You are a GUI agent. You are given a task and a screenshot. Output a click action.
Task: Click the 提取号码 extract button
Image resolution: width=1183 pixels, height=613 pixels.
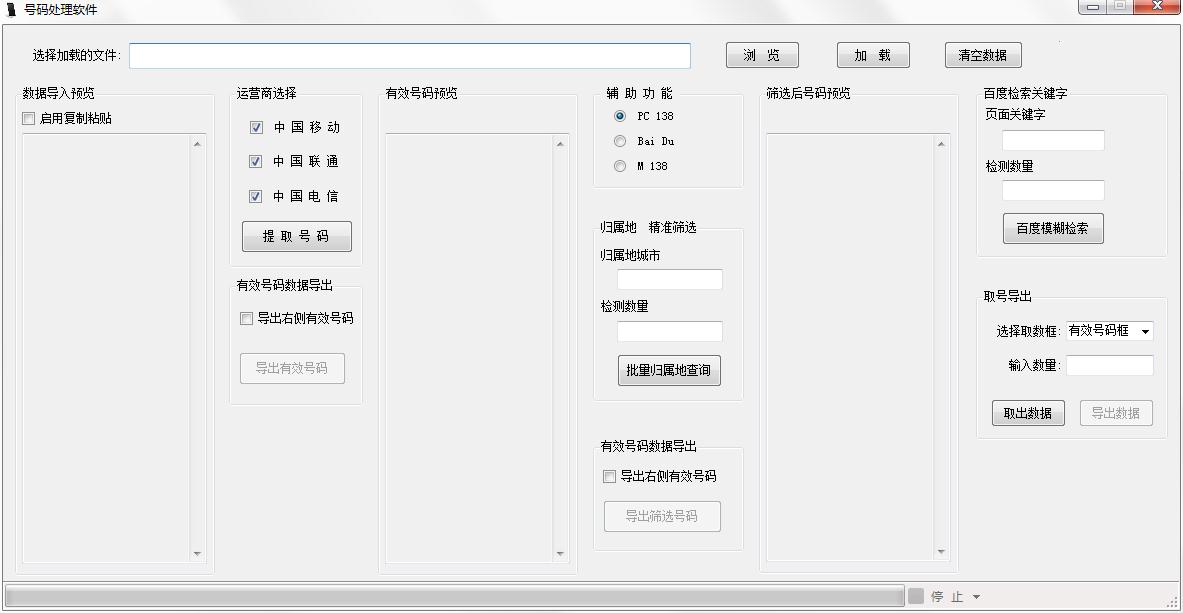pyautogui.click(x=296, y=237)
